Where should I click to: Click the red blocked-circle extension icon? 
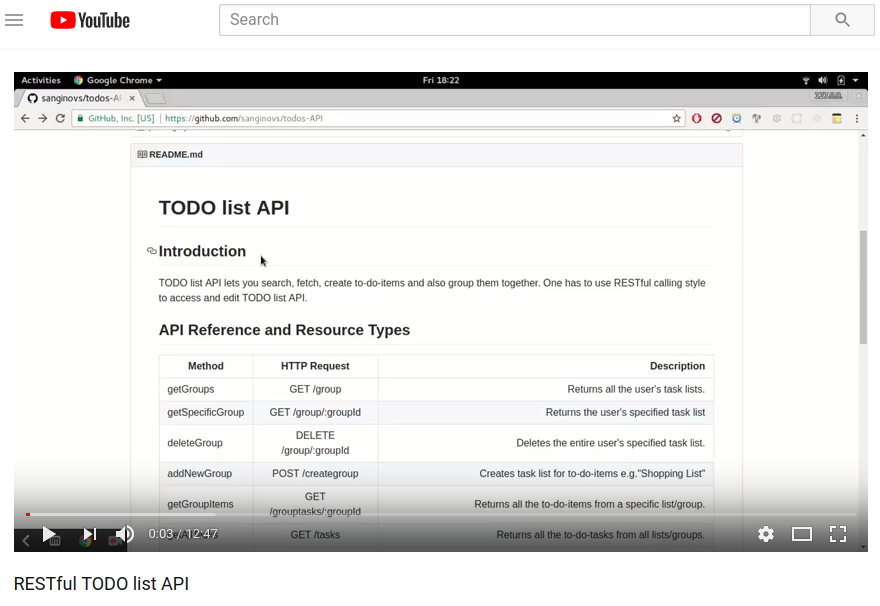click(717, 118)
